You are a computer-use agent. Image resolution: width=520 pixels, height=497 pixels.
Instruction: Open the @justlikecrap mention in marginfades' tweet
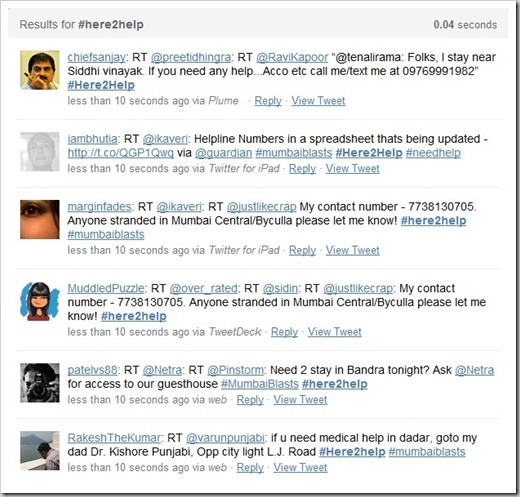[261, 207]
